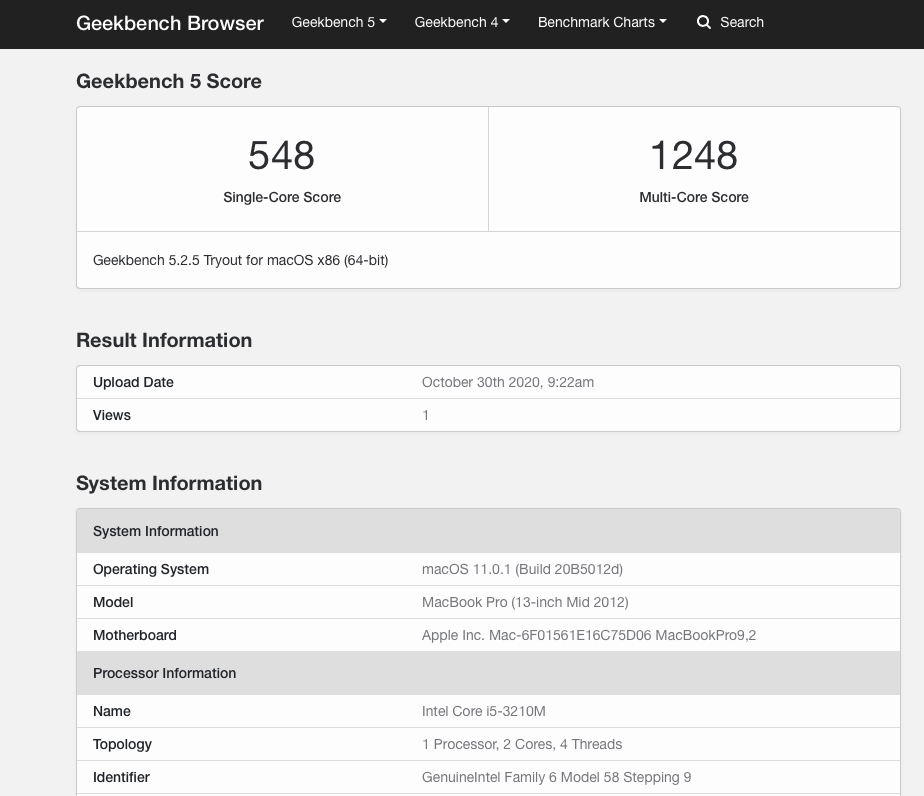This screenshot has width=924, height=796.
Task: Select the MacBook Pro 13-inch Mid 2012 value
Action: pos(525,602)
